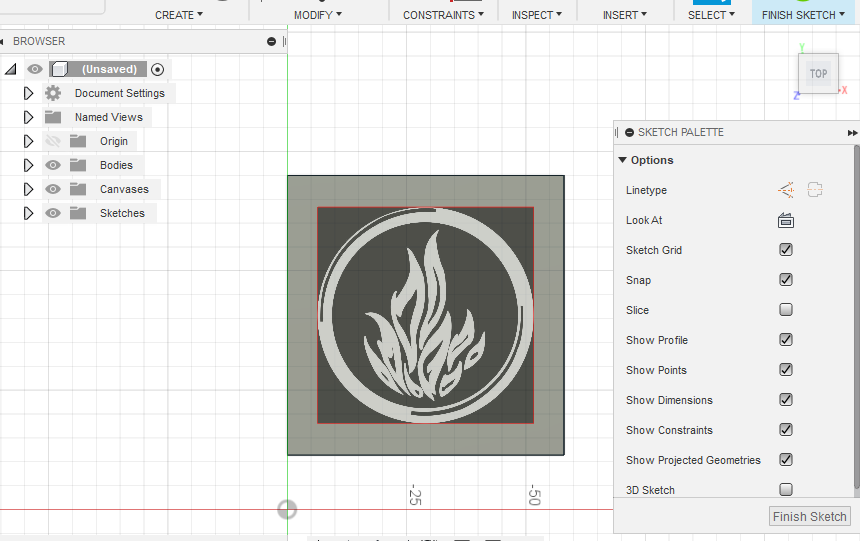
Task: Open the MODIFY dropdown menu
Action: click(x=318, y=15)
